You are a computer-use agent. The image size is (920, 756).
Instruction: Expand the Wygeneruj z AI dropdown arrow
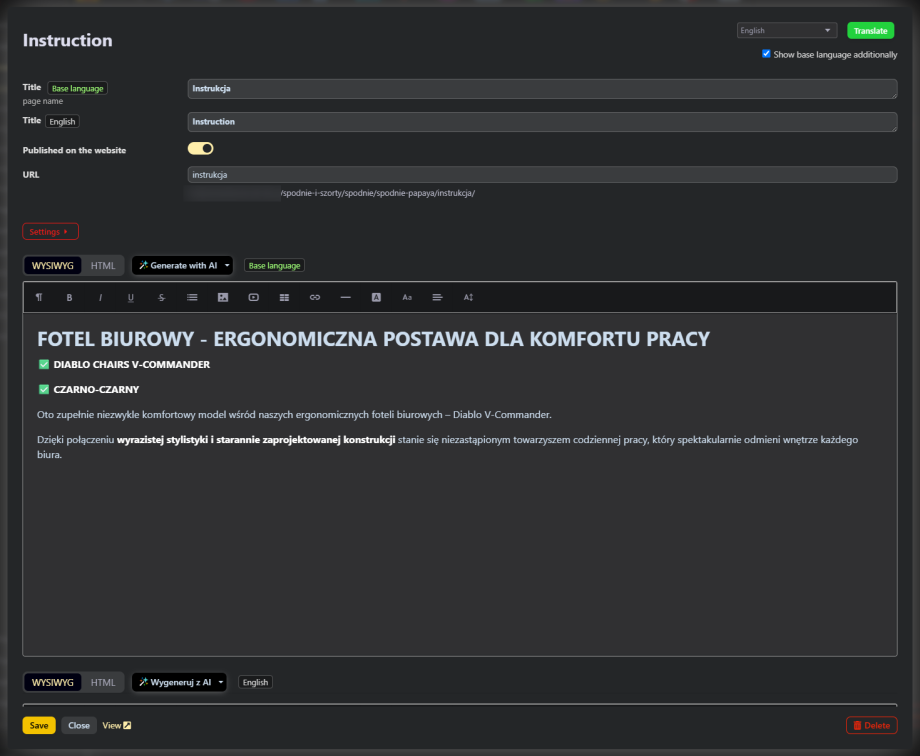pos(221,682)
